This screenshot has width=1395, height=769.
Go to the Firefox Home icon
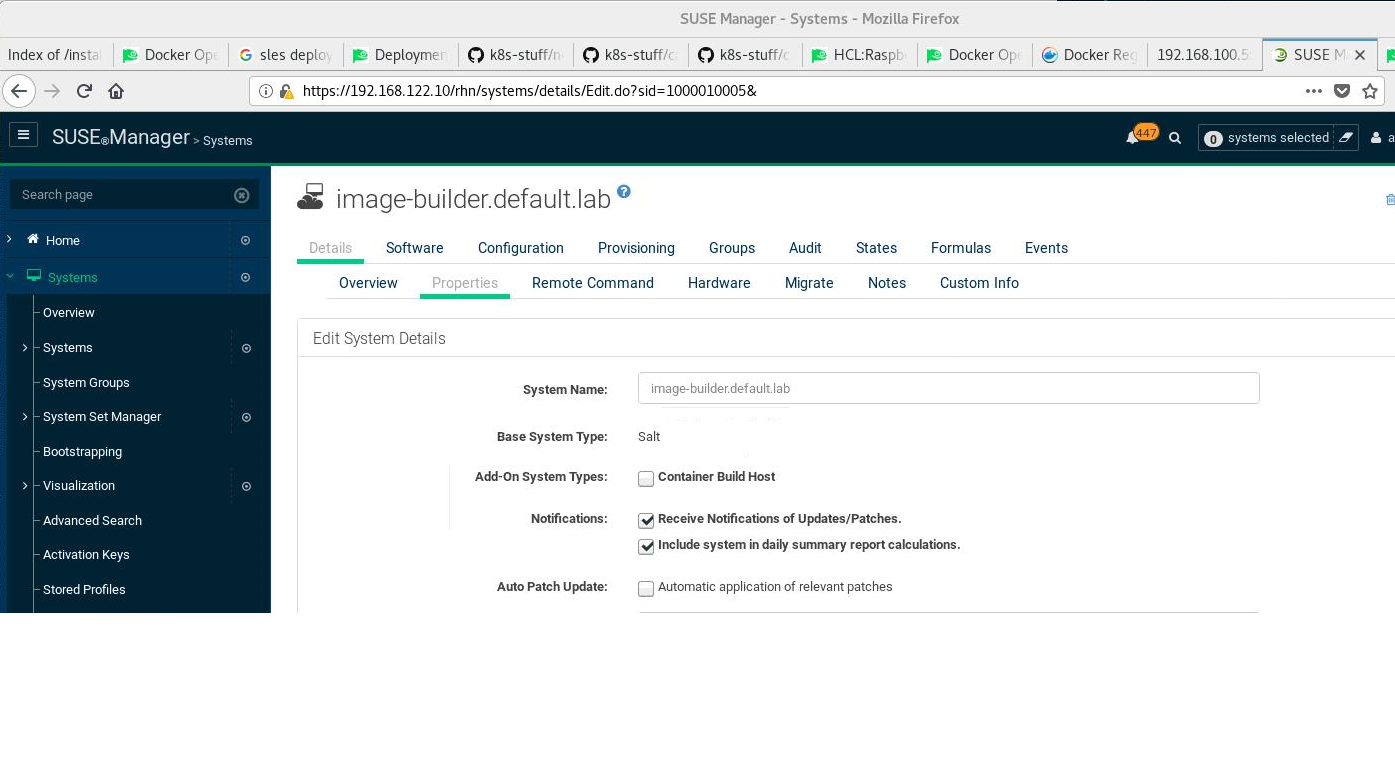point(116,91)
